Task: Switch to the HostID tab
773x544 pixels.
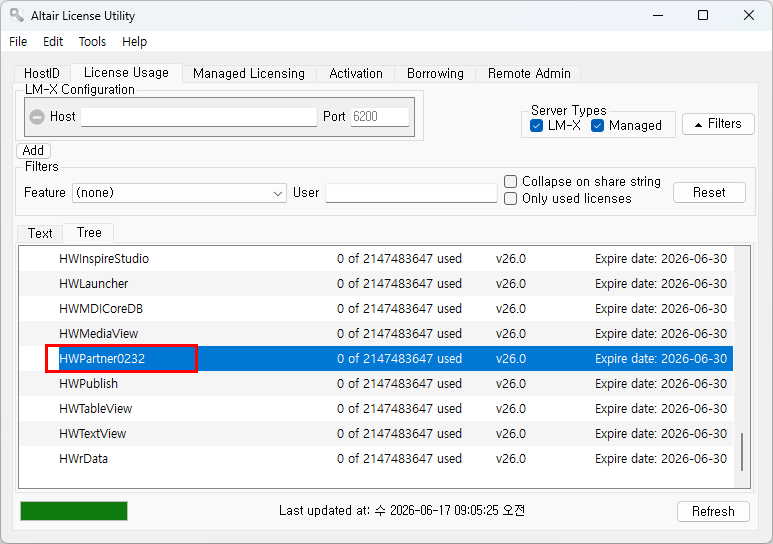Action: click(42, 73)
